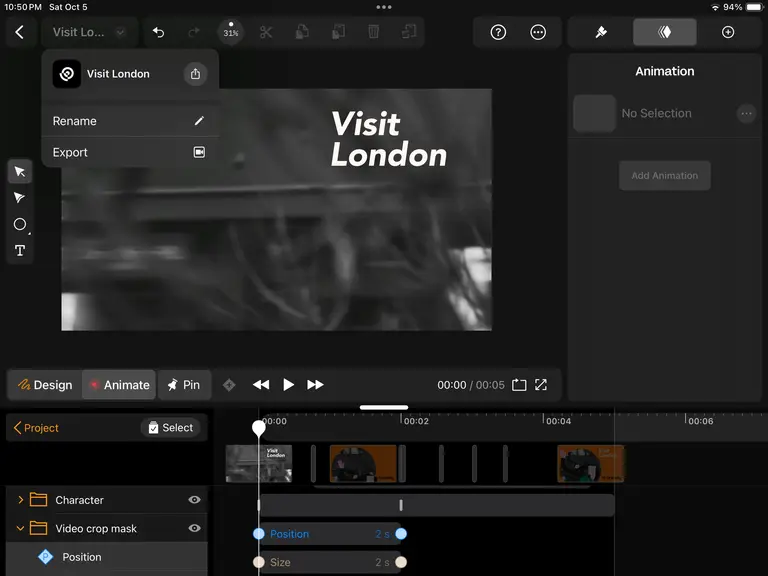
Task: Click the copy icon in the top toolbar
Action: click(x=302, y=32)
